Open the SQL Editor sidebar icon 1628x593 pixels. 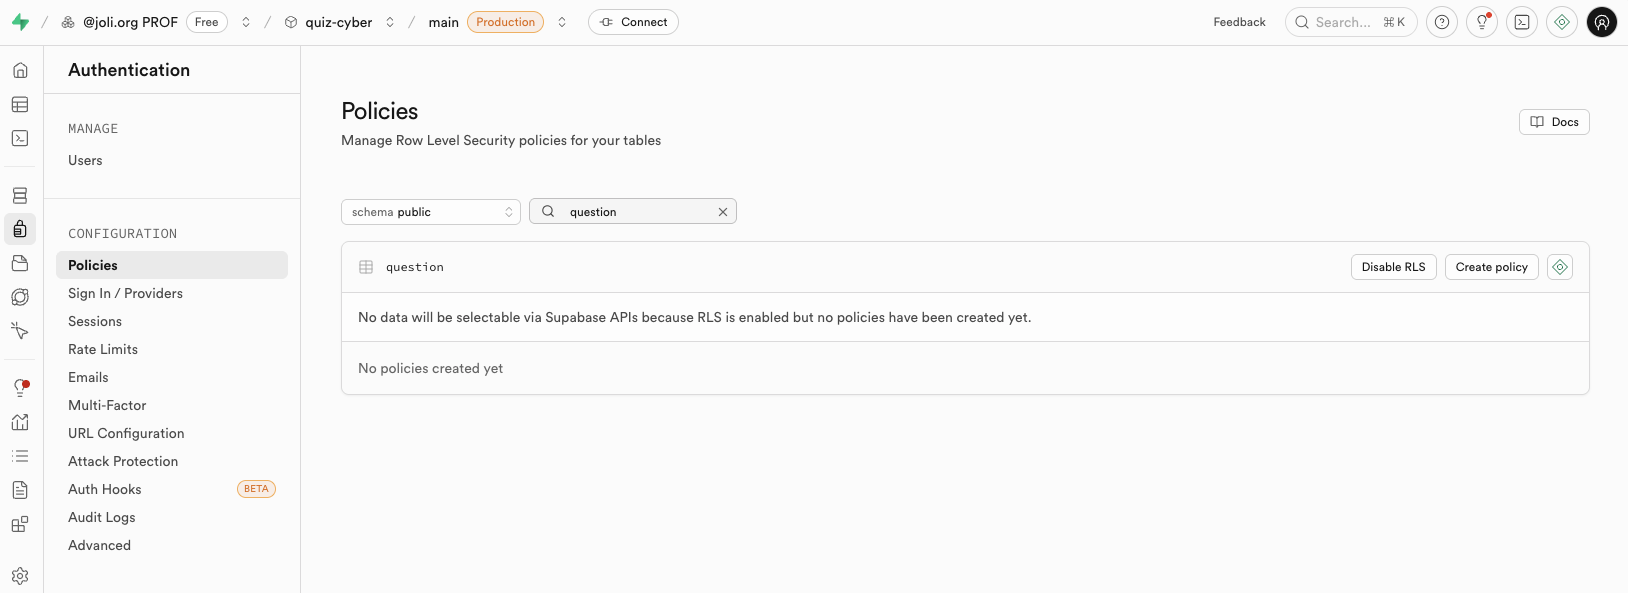coord(20,138)
